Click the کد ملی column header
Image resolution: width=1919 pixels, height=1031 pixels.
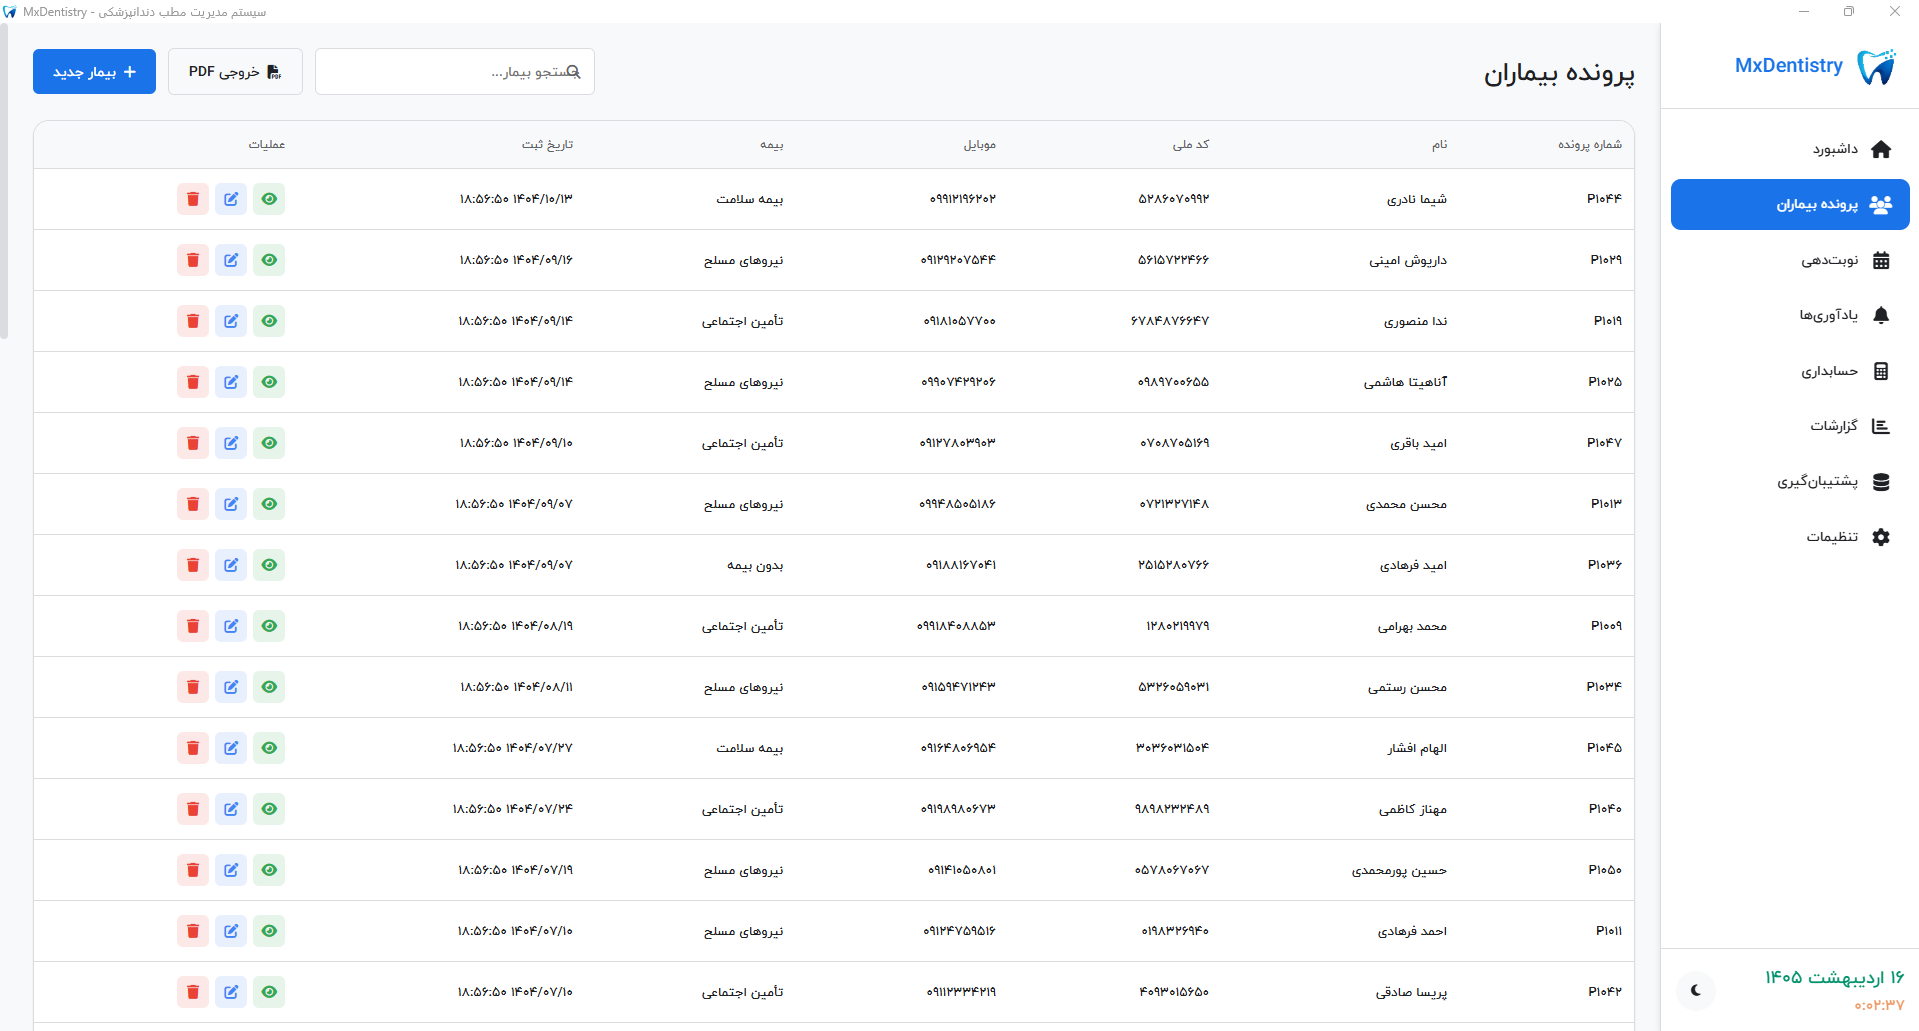coord(1191,145)
